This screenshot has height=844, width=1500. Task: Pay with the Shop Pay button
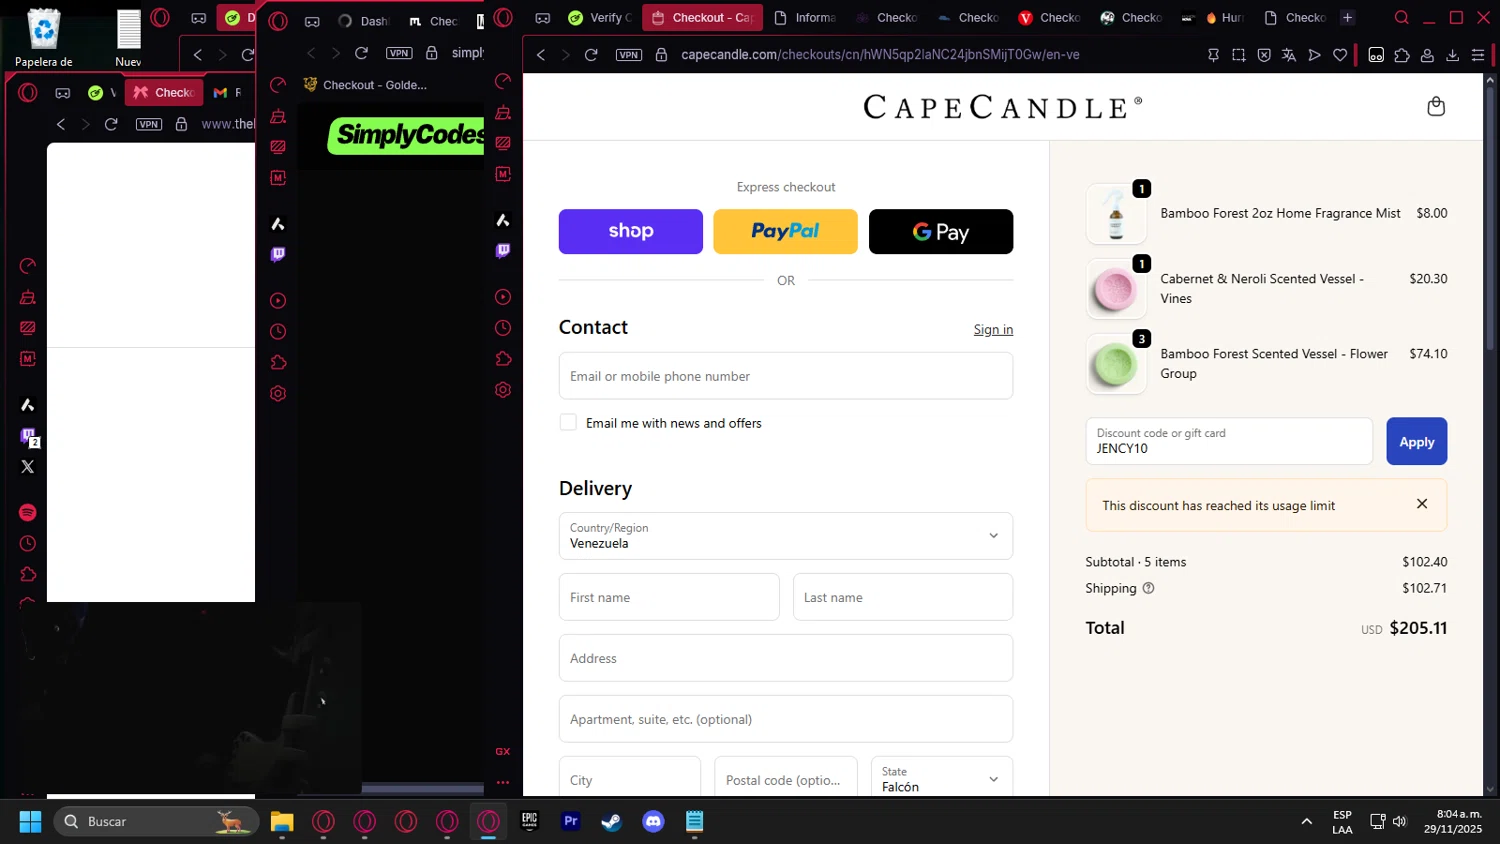[x=631, y=231]
